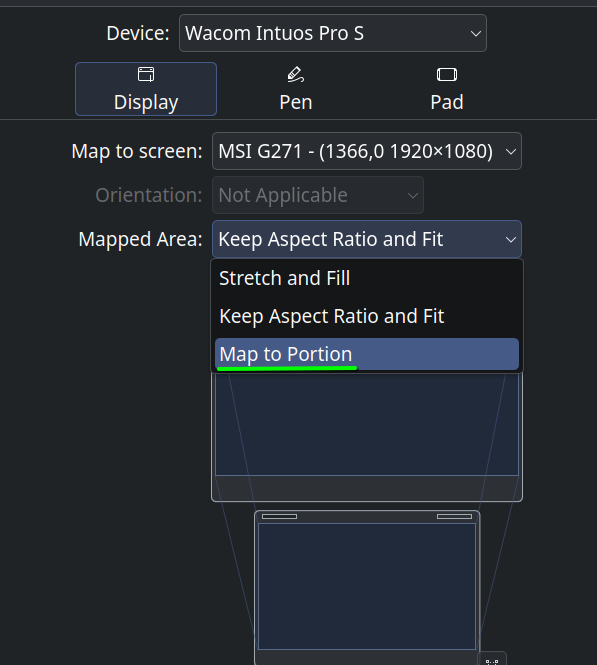
Task: Choose Stretch and Fill option
Action: (x=367, y=278)
